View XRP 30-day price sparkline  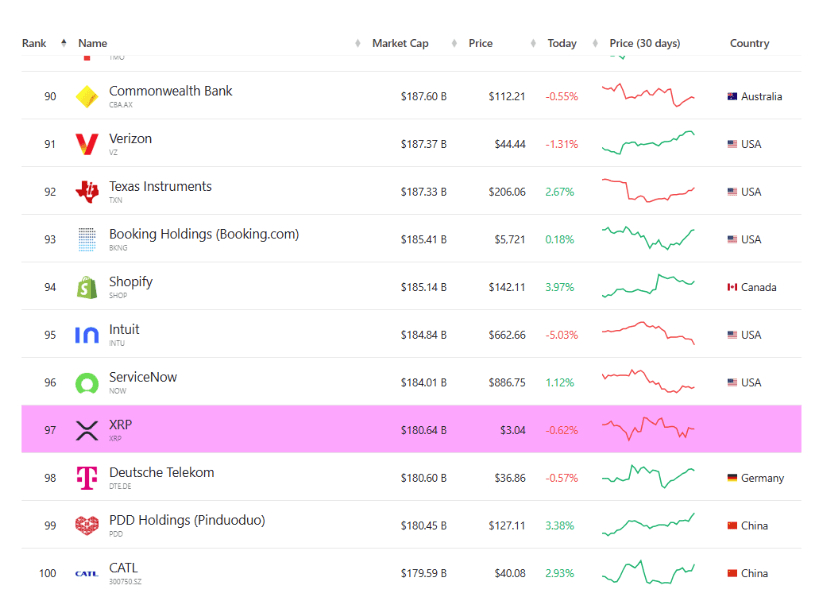tap(648, 429)
